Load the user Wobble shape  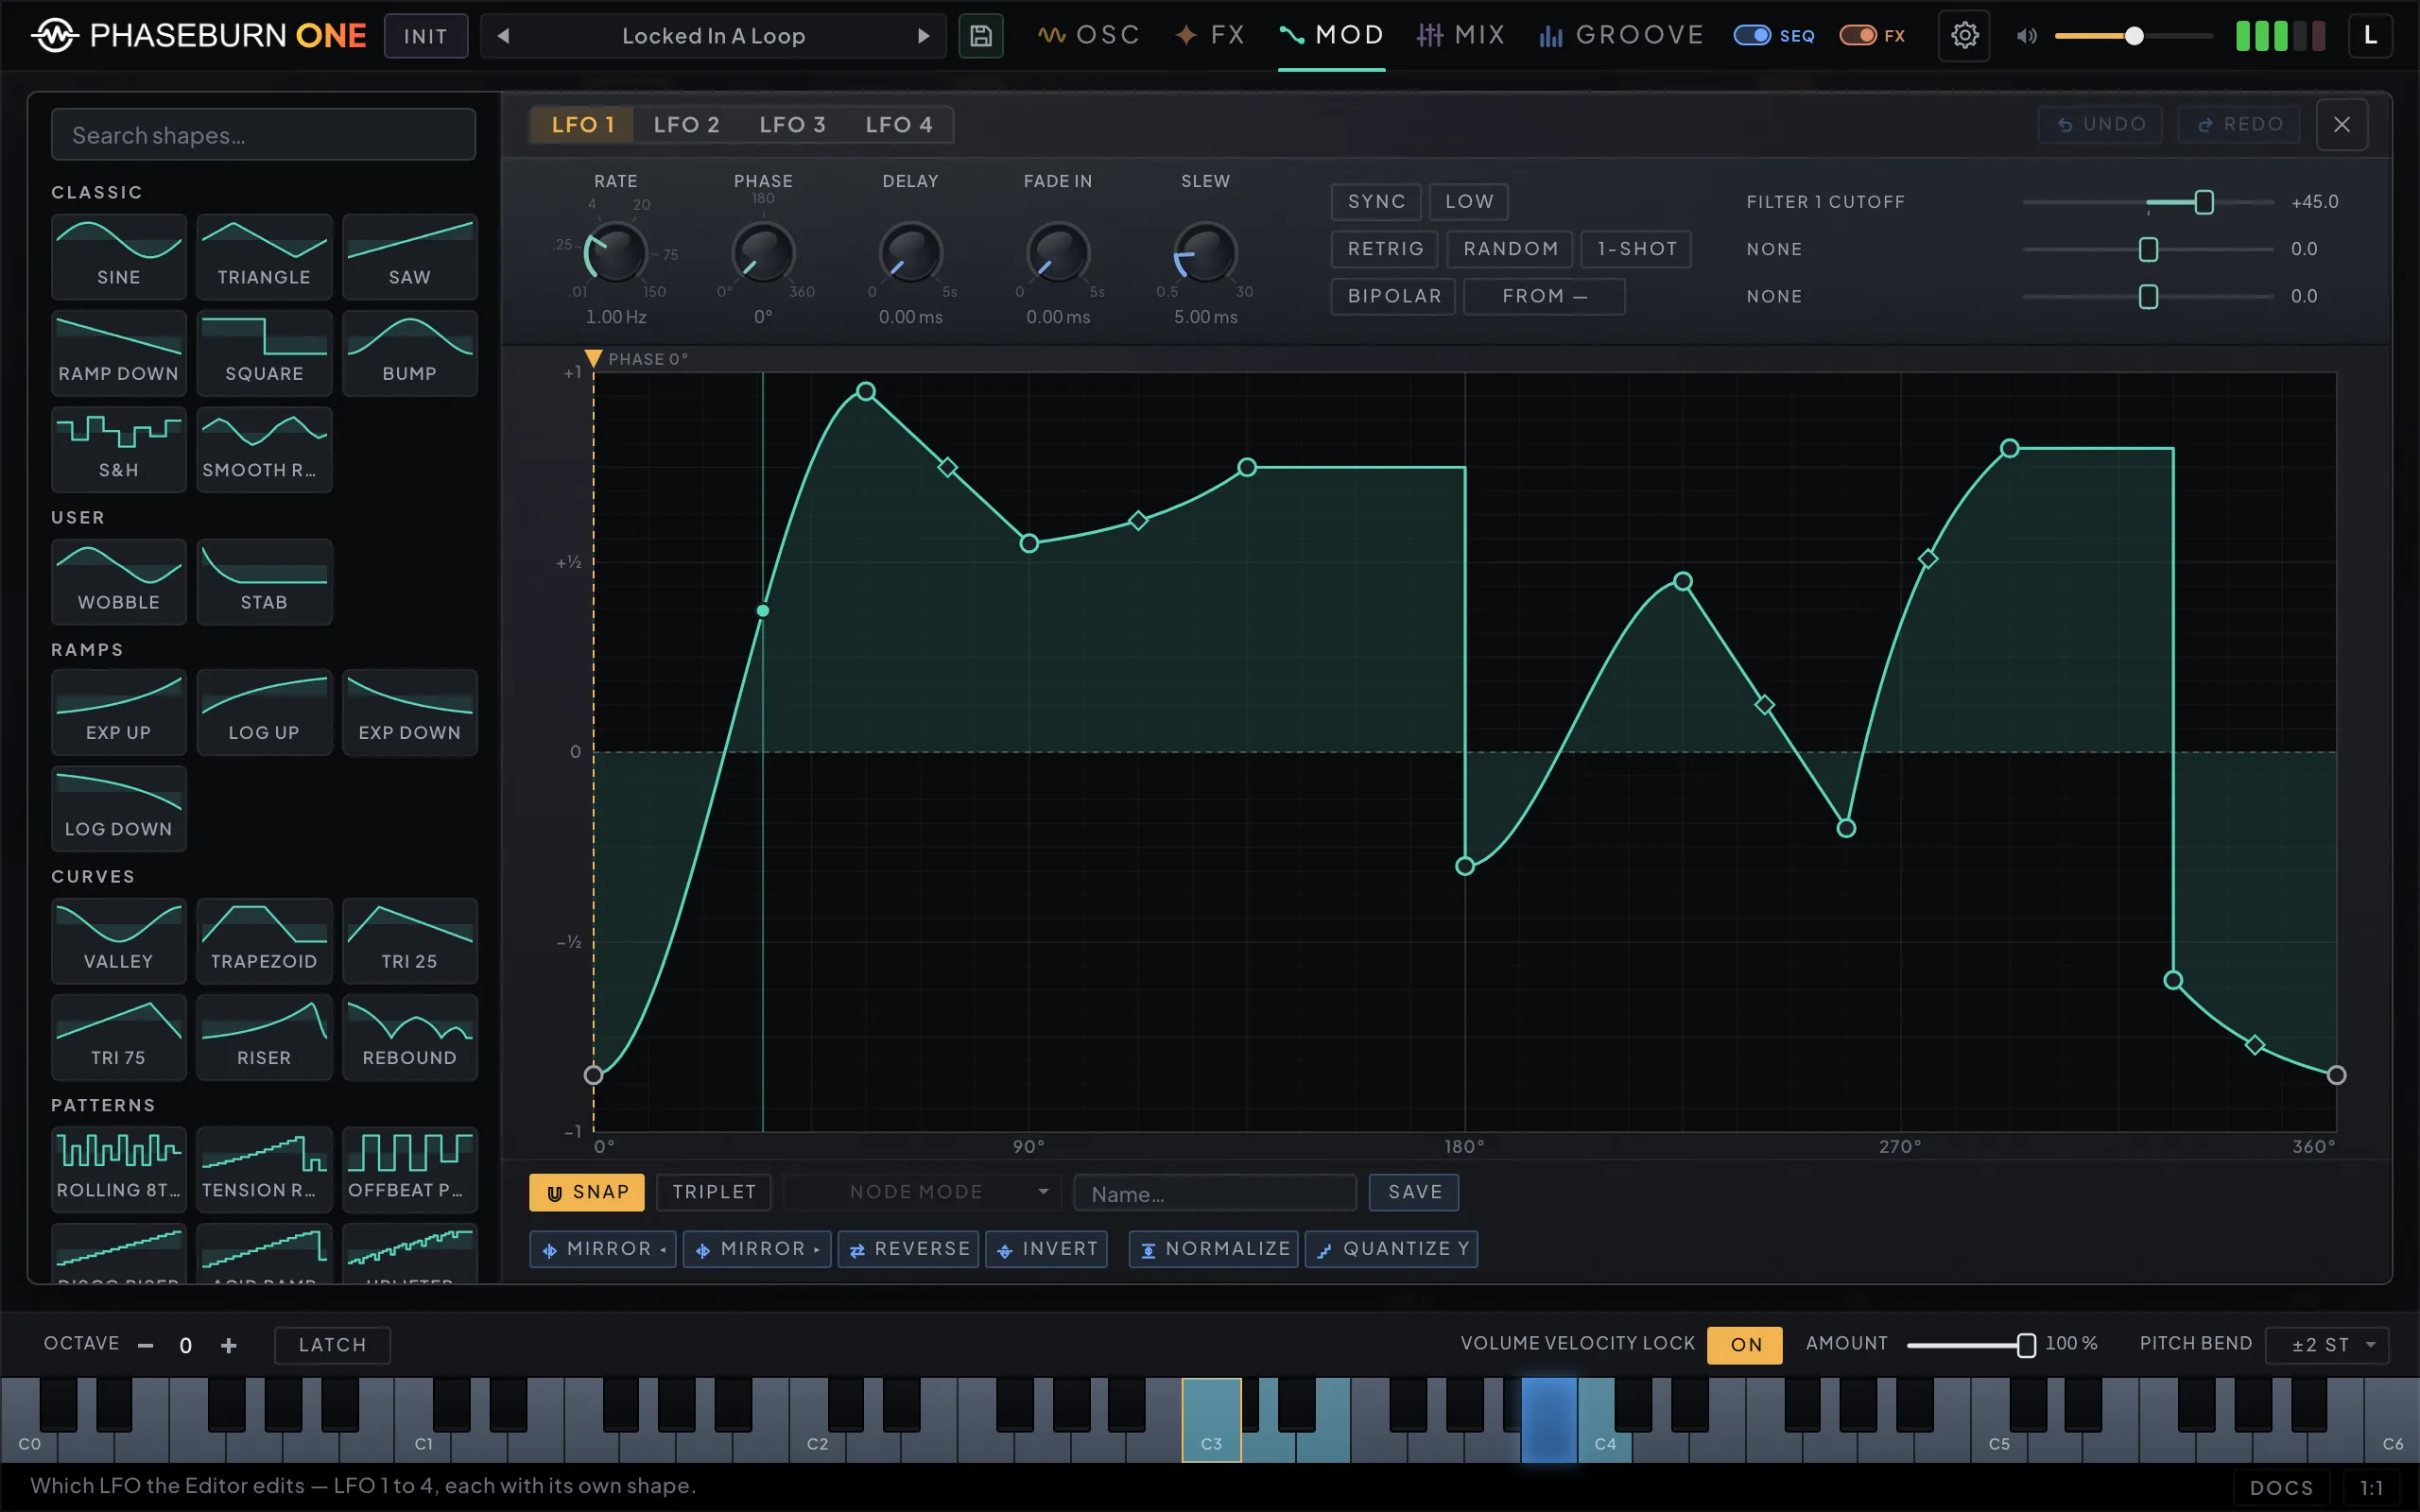click(x=119, y=581)
